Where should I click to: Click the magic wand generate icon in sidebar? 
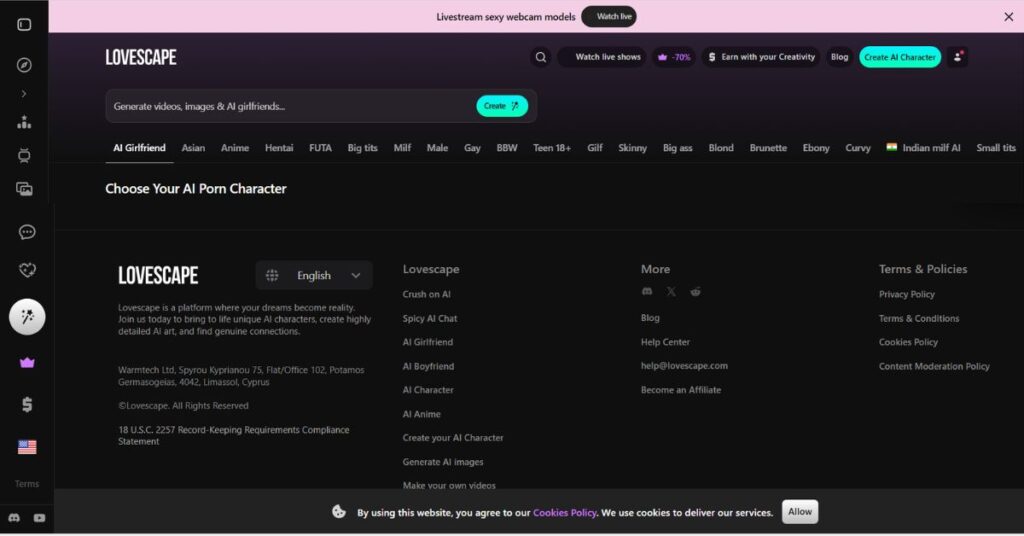point(27,317)
